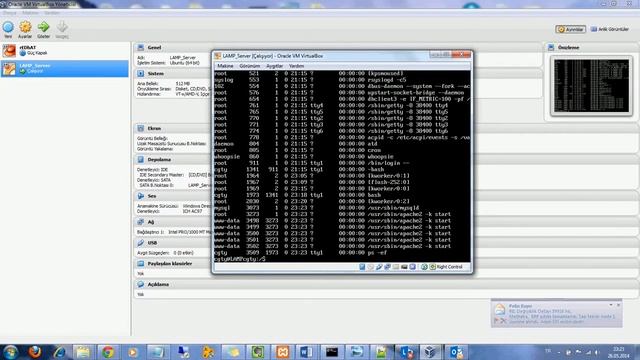
Task: Open Microsoft Word from the taskbar
Action: (307, 351)
